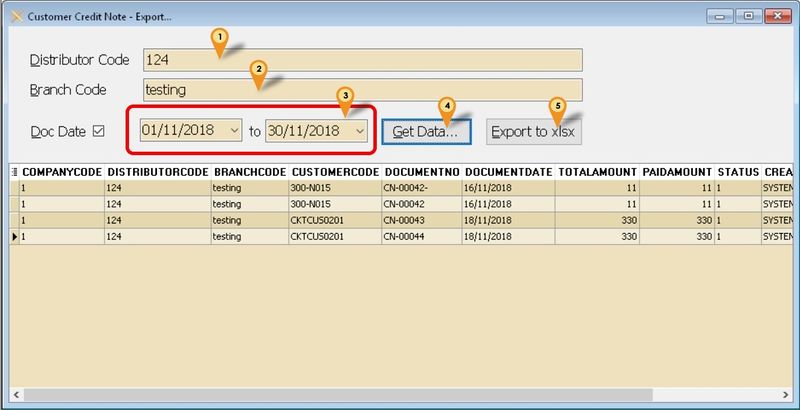Click the orange marker numbered 1
This screenshot has height=410, width=800.
tap(219, 40)
